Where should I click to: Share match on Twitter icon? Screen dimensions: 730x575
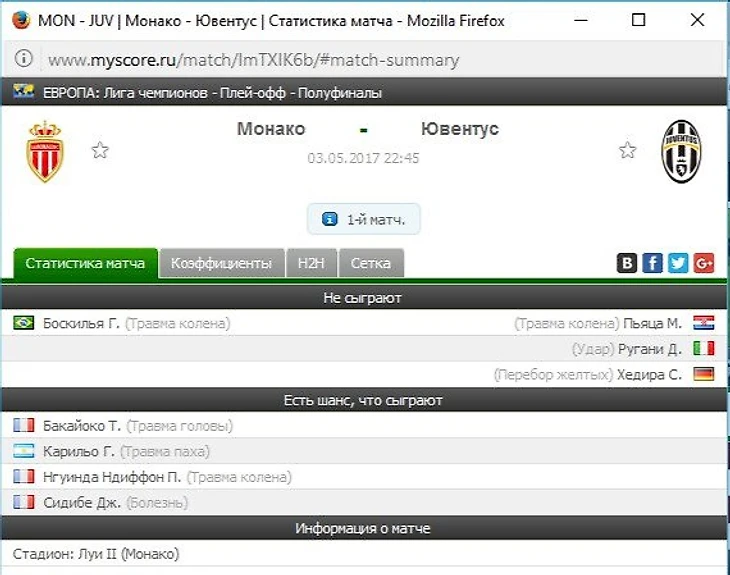(678, 263)
